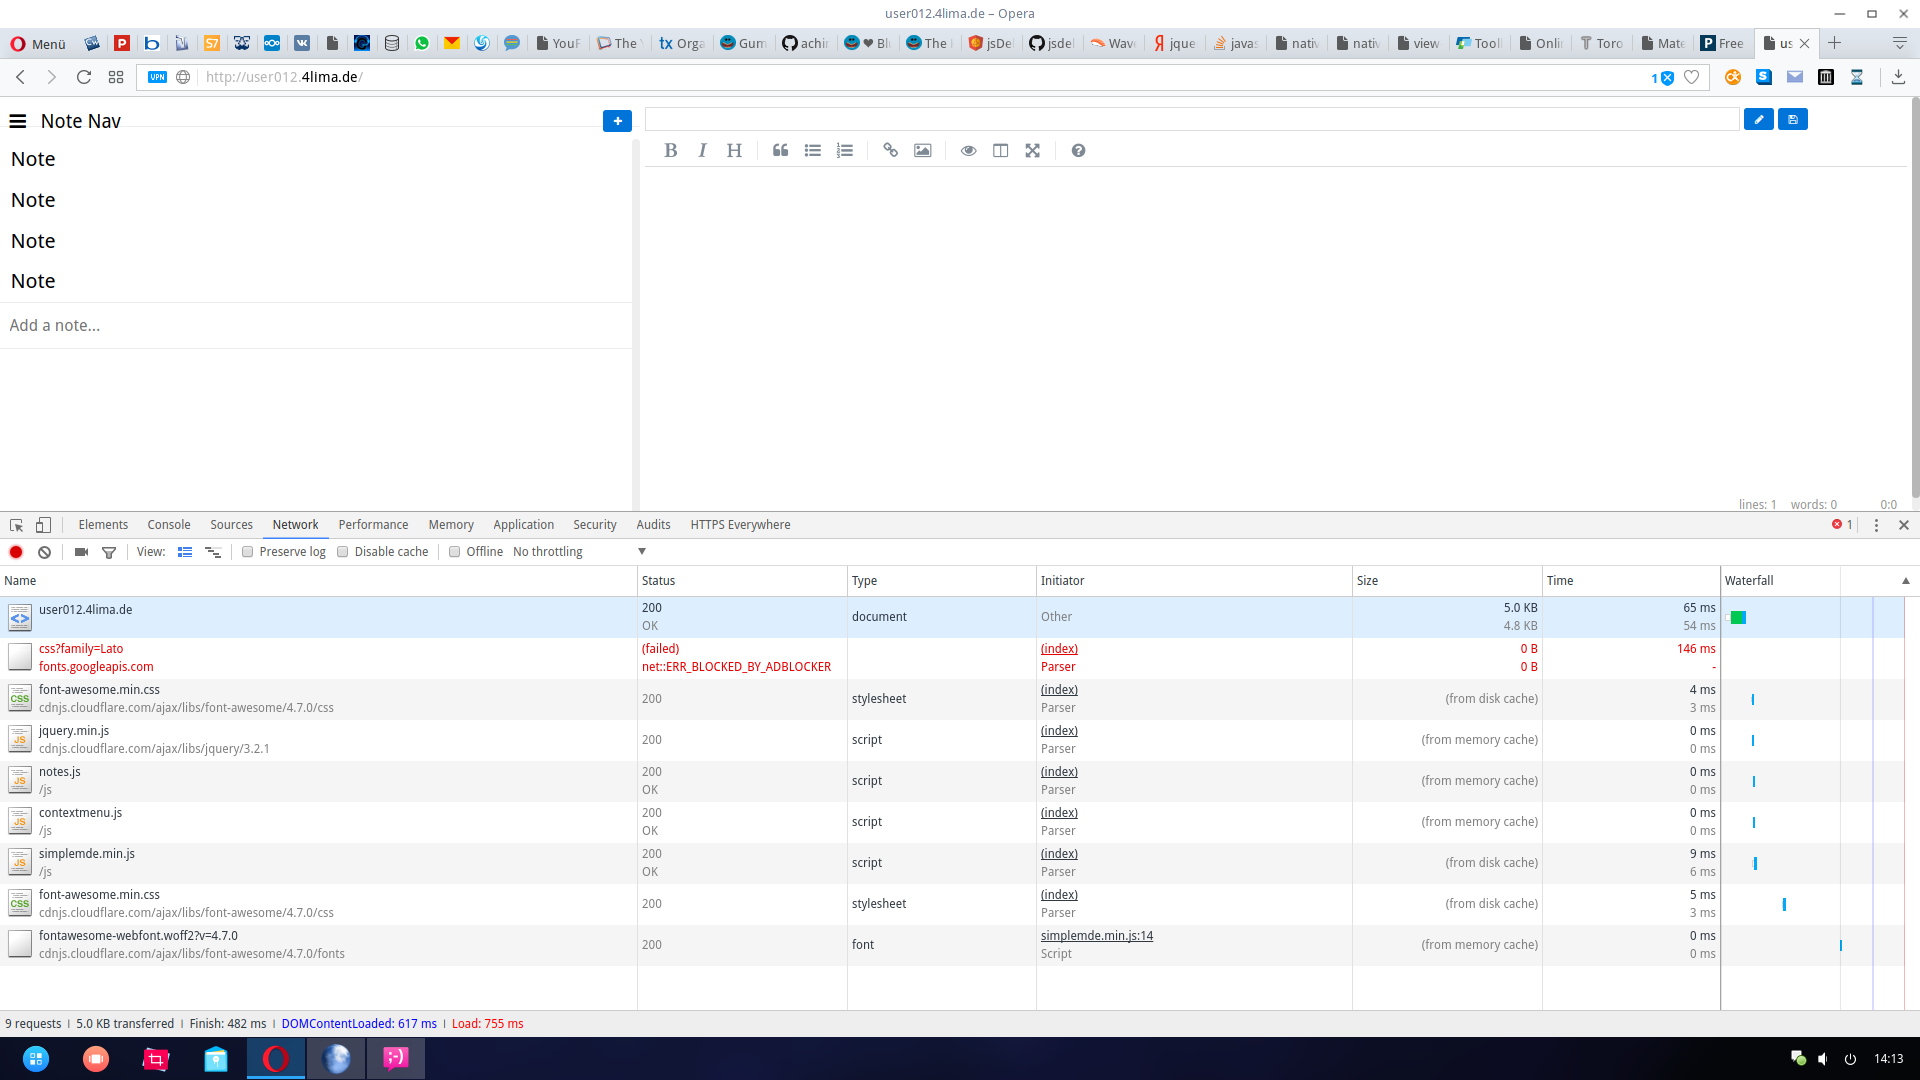The width and height of the screenshot is (1920, 1080).
Task: Click the fullscreen editor icon
Action: [x=1032, y=150]
